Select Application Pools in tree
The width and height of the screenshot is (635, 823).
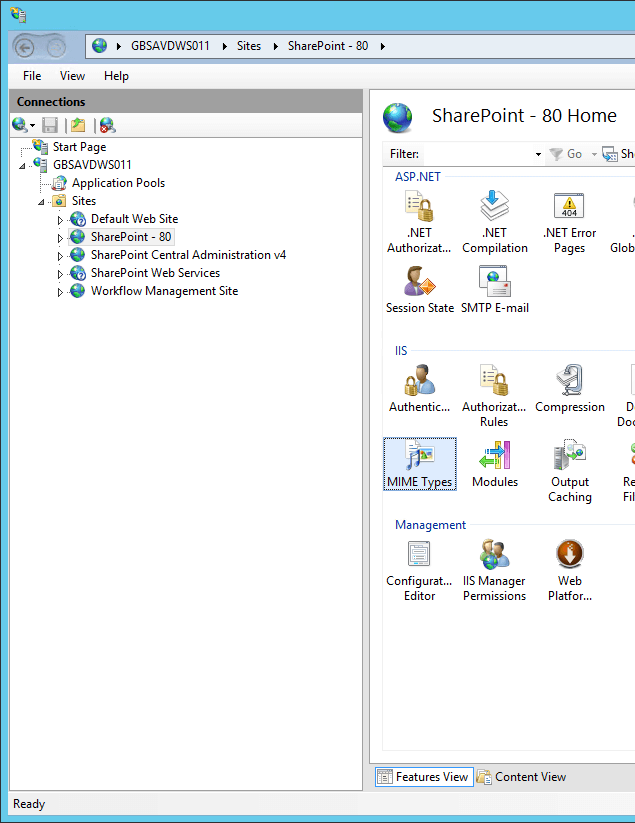tap(119, 183)
